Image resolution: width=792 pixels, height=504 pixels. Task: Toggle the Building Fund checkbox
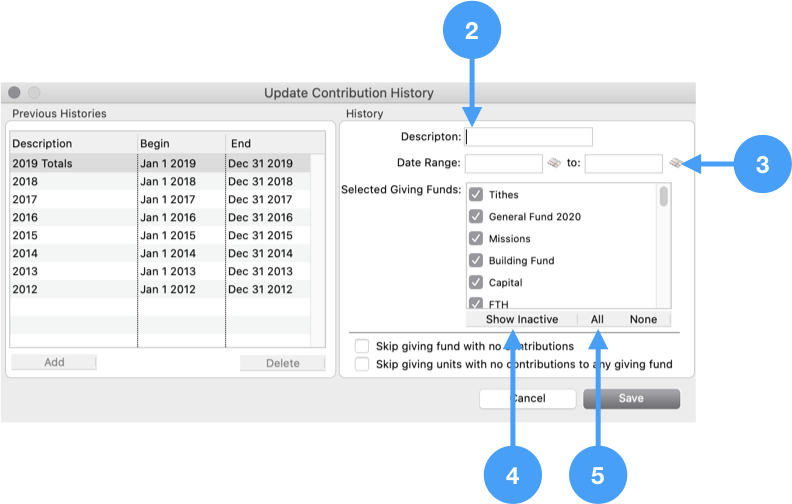click(476, 261)
